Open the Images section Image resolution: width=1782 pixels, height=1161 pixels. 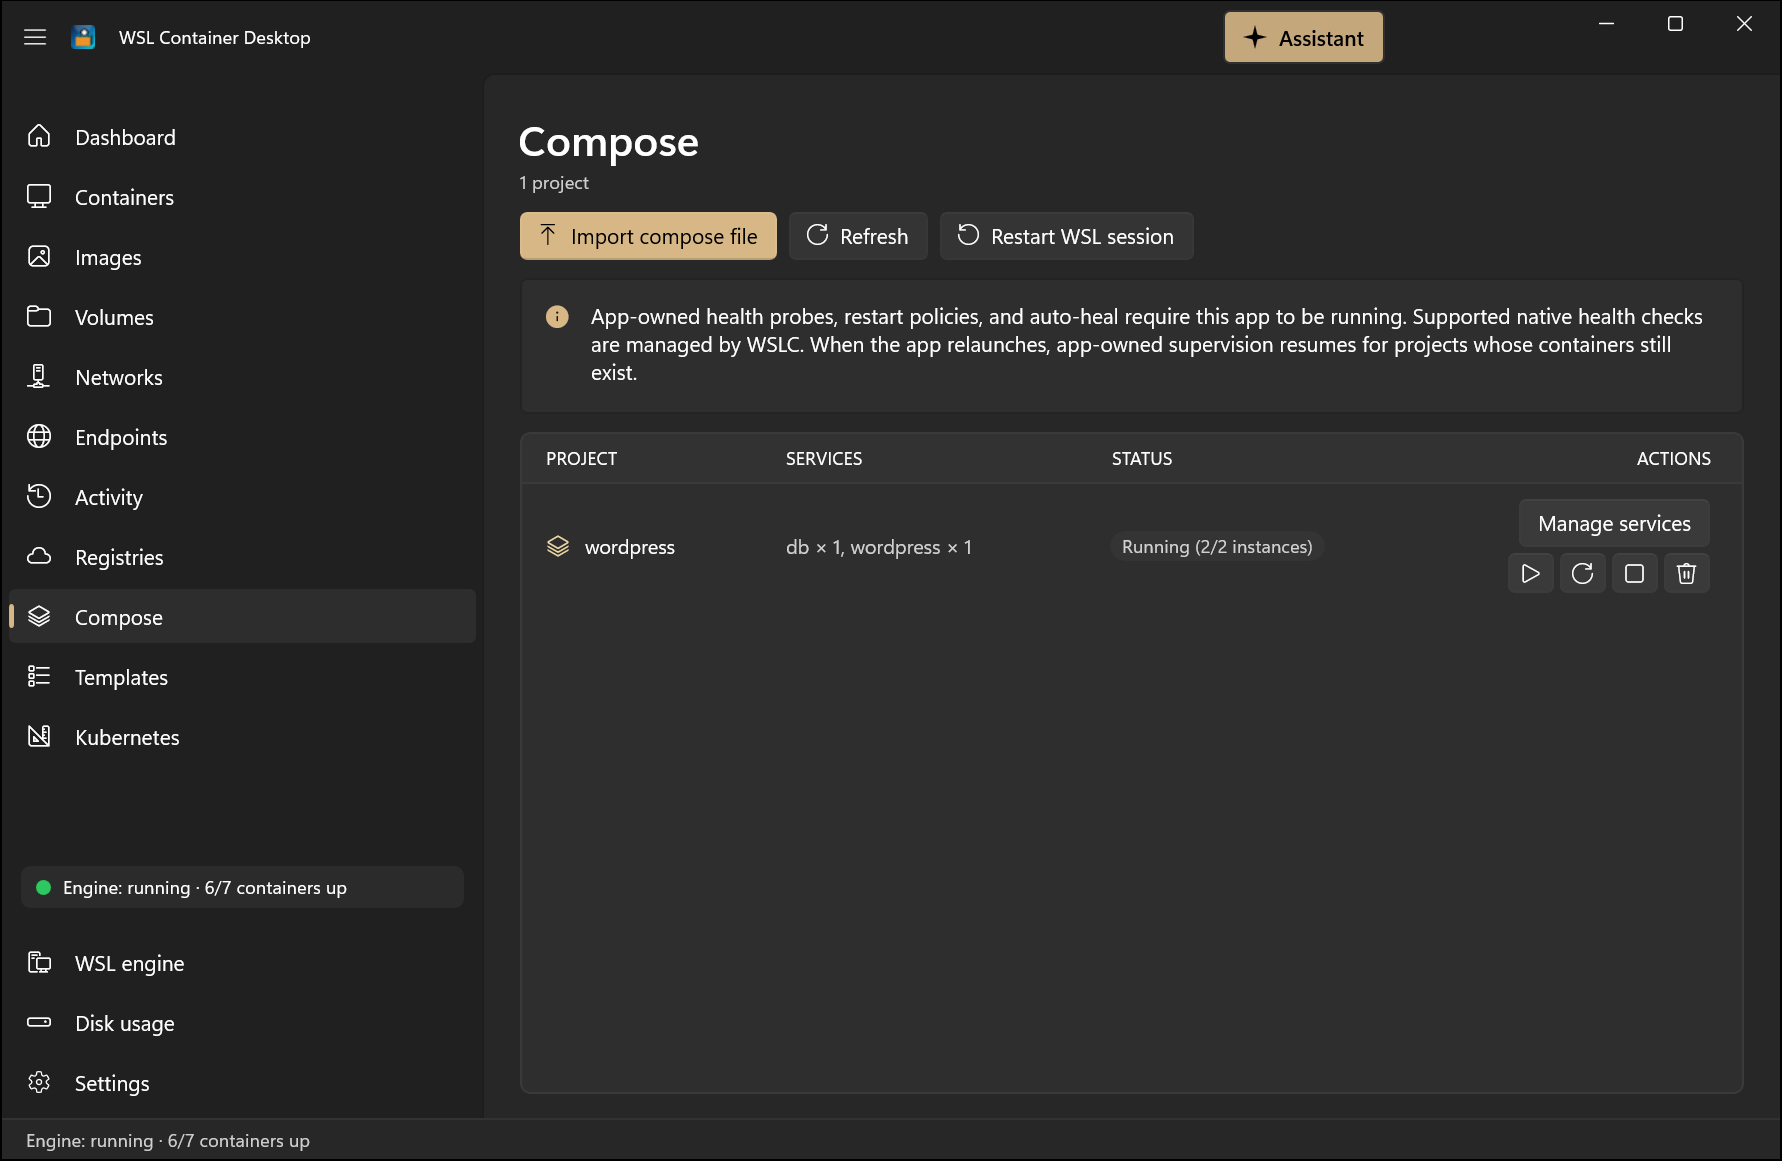(242, 257)
